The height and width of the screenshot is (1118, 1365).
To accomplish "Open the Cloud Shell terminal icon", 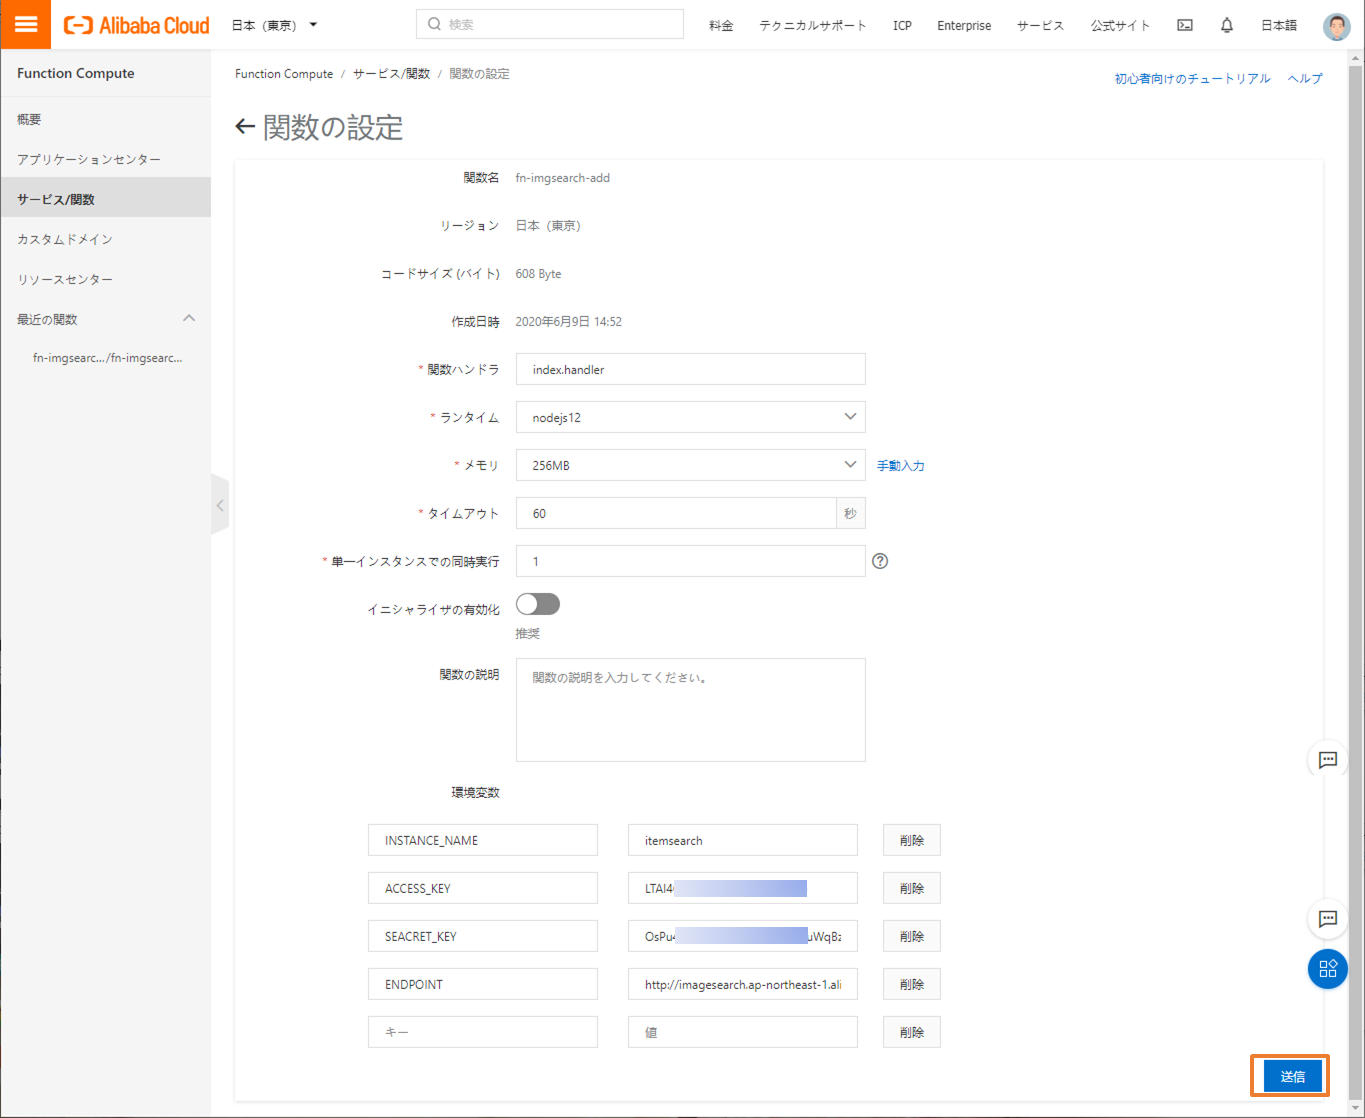I will click(x=1185, y=25).
